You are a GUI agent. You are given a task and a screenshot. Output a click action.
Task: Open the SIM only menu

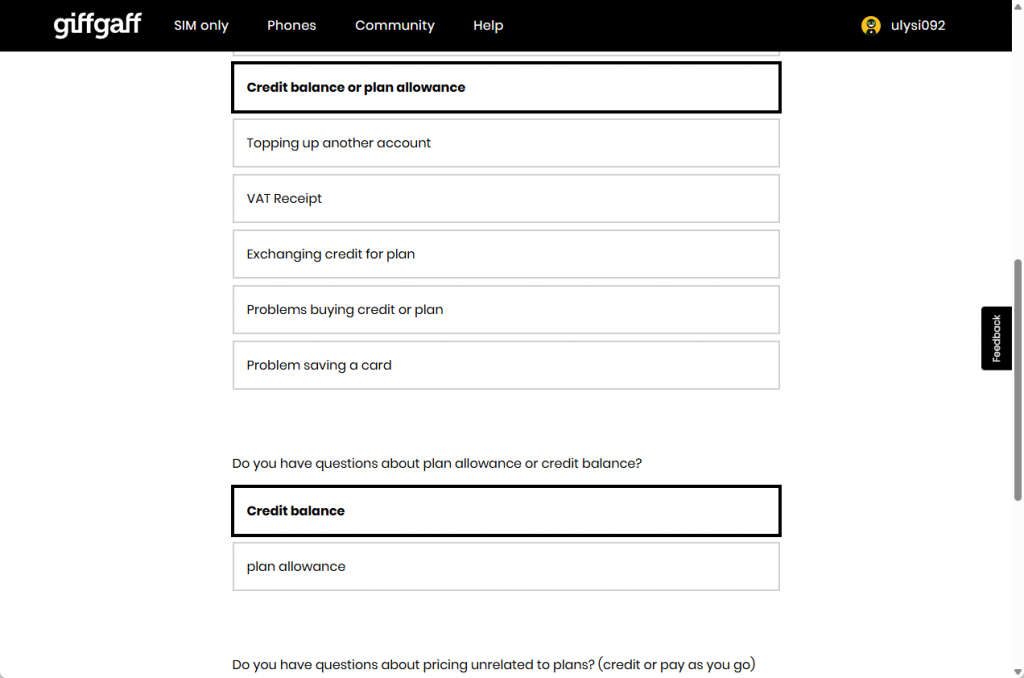[x=201, y=25]
